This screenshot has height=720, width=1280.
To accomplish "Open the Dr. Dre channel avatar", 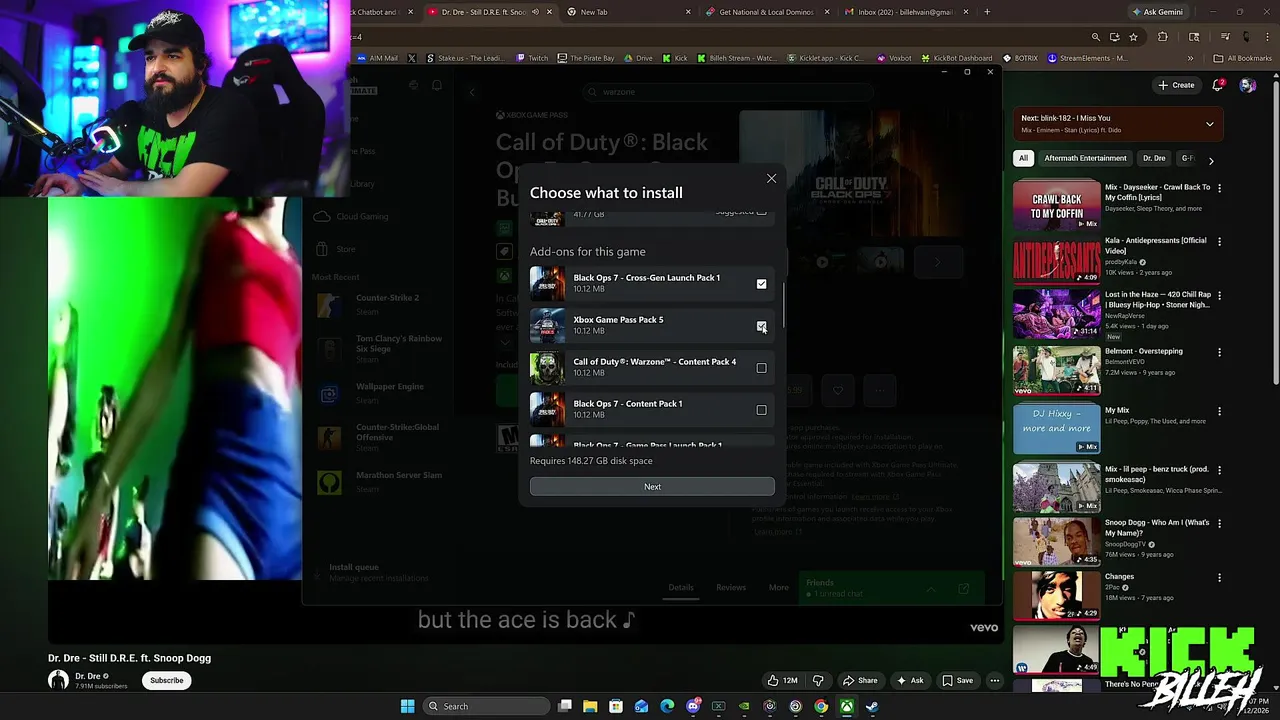I will point(58,680).
